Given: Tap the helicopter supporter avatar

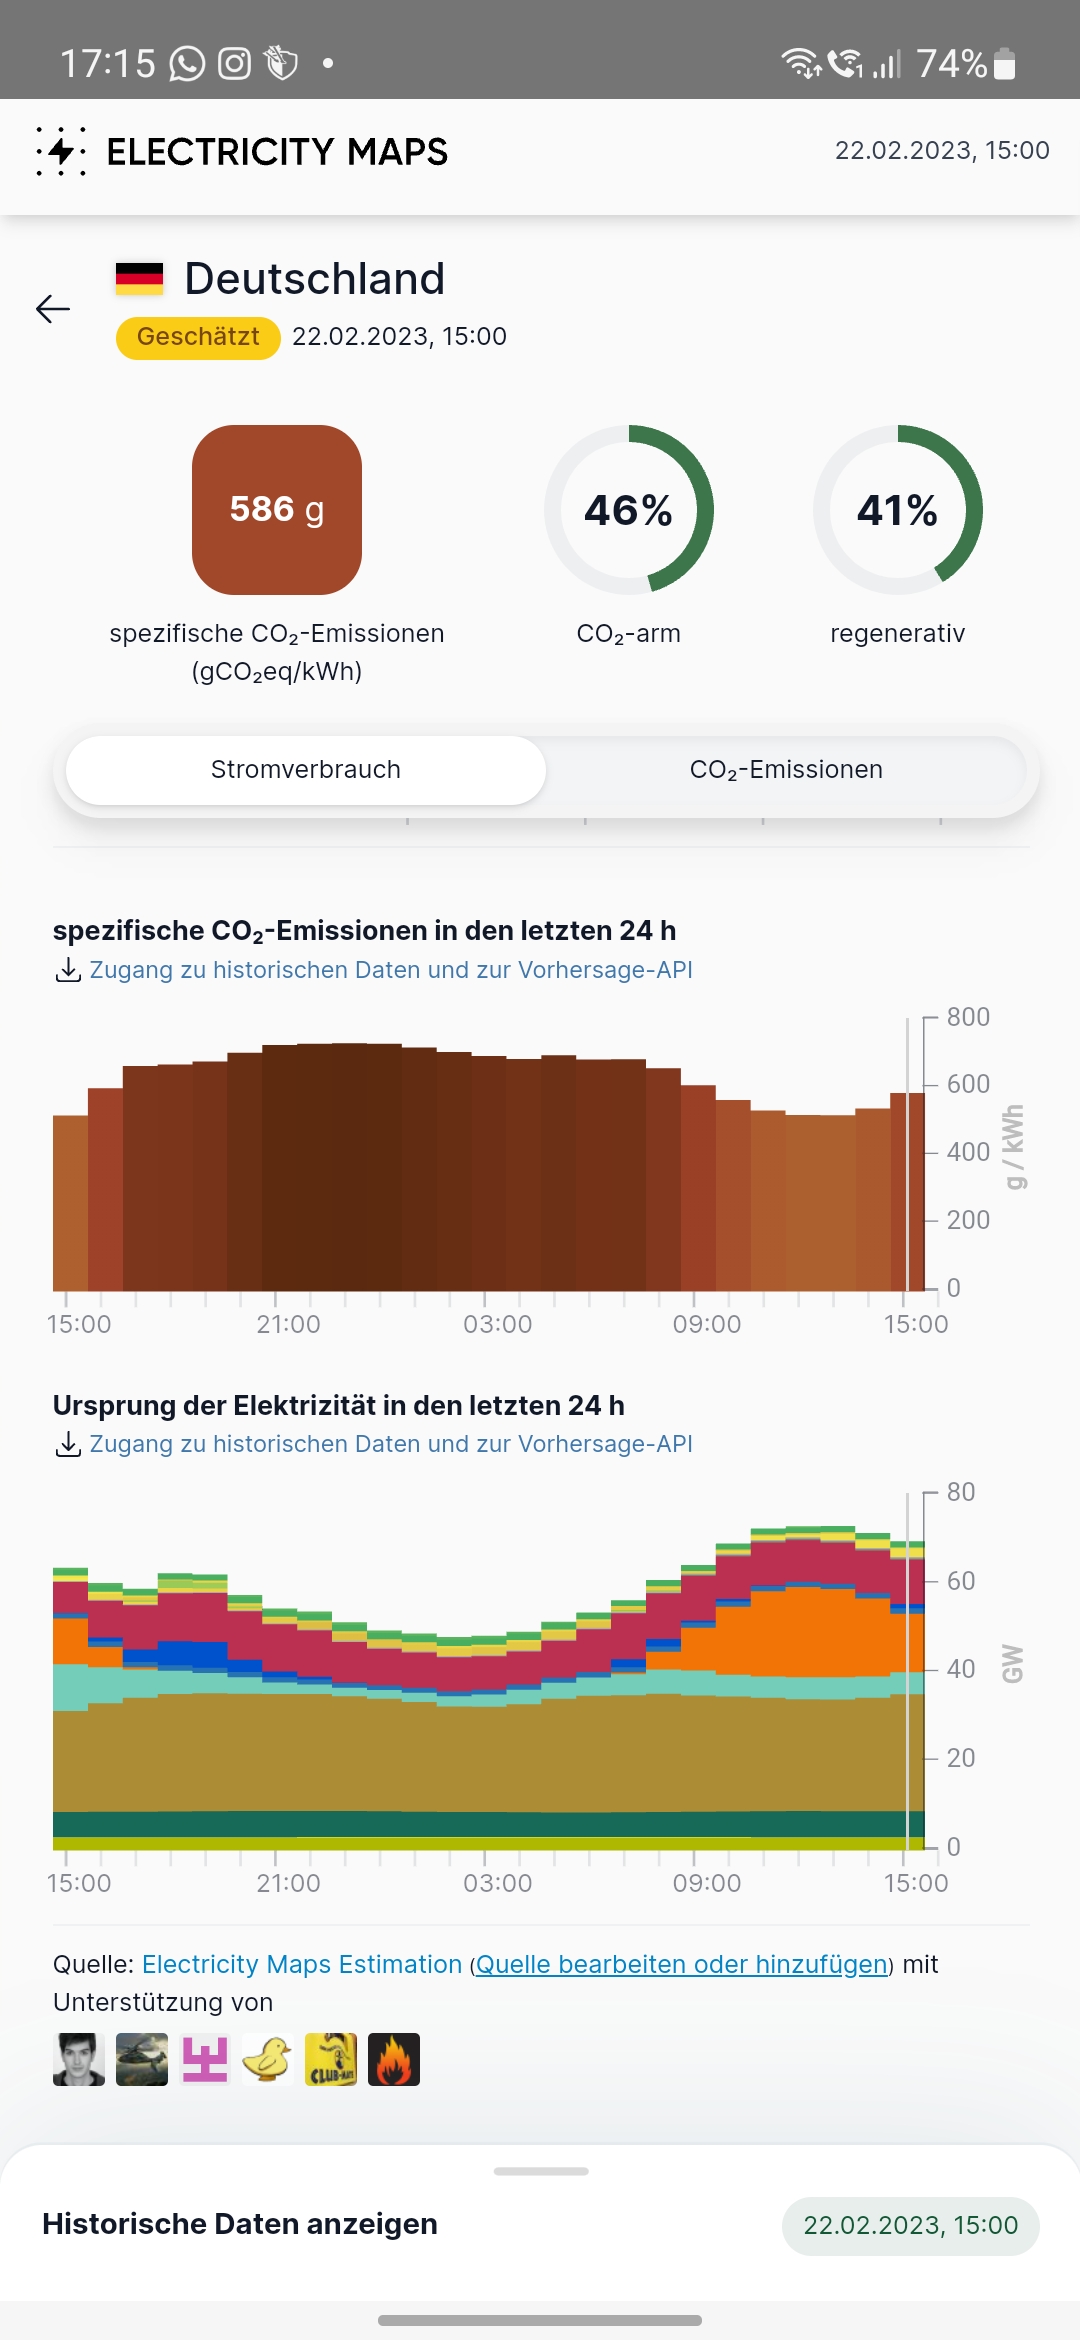Looking at the screenshot, I should point(141,2058).
